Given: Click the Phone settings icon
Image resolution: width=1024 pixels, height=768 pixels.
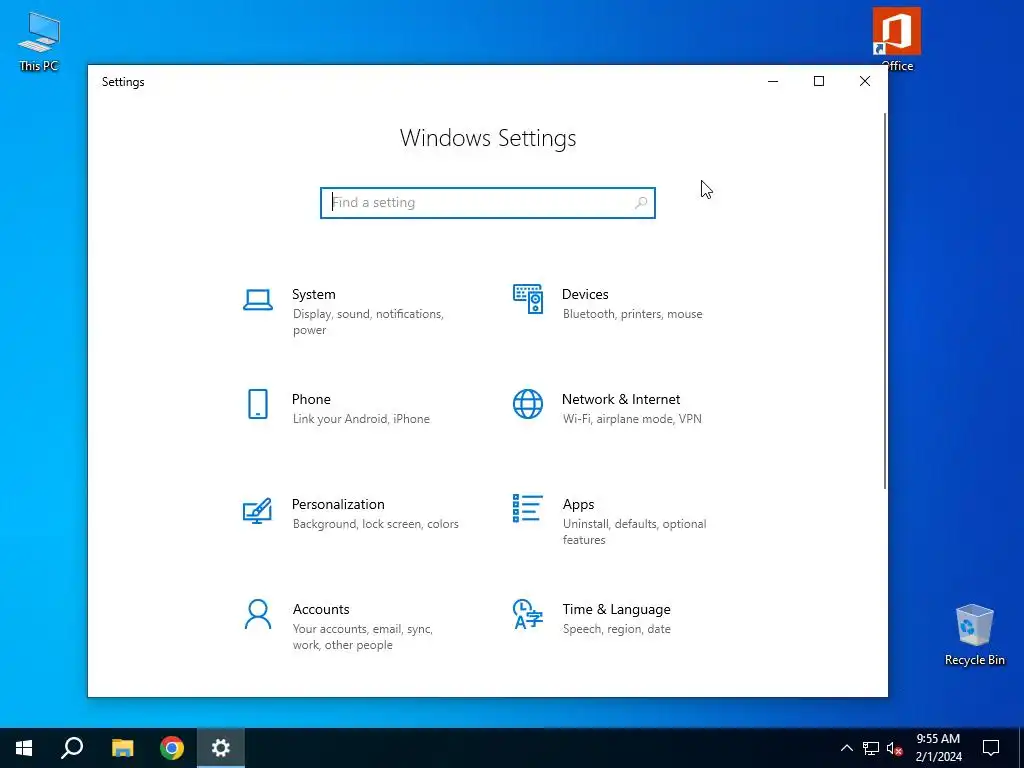Looking at the screenshot, I should click(x=257, y=404).
